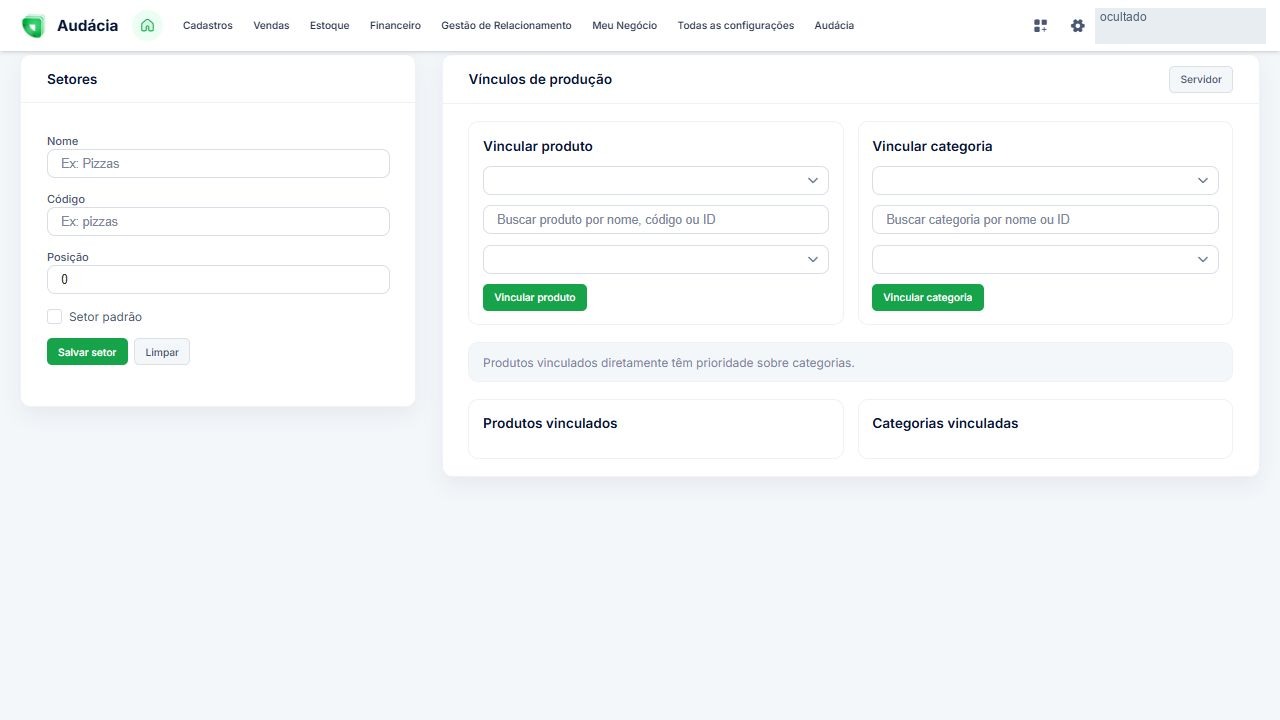The width and height of the screenshot is (1280, 720).
Task: Click the Vínculos de produção title
Action: [x=540, y=80]
